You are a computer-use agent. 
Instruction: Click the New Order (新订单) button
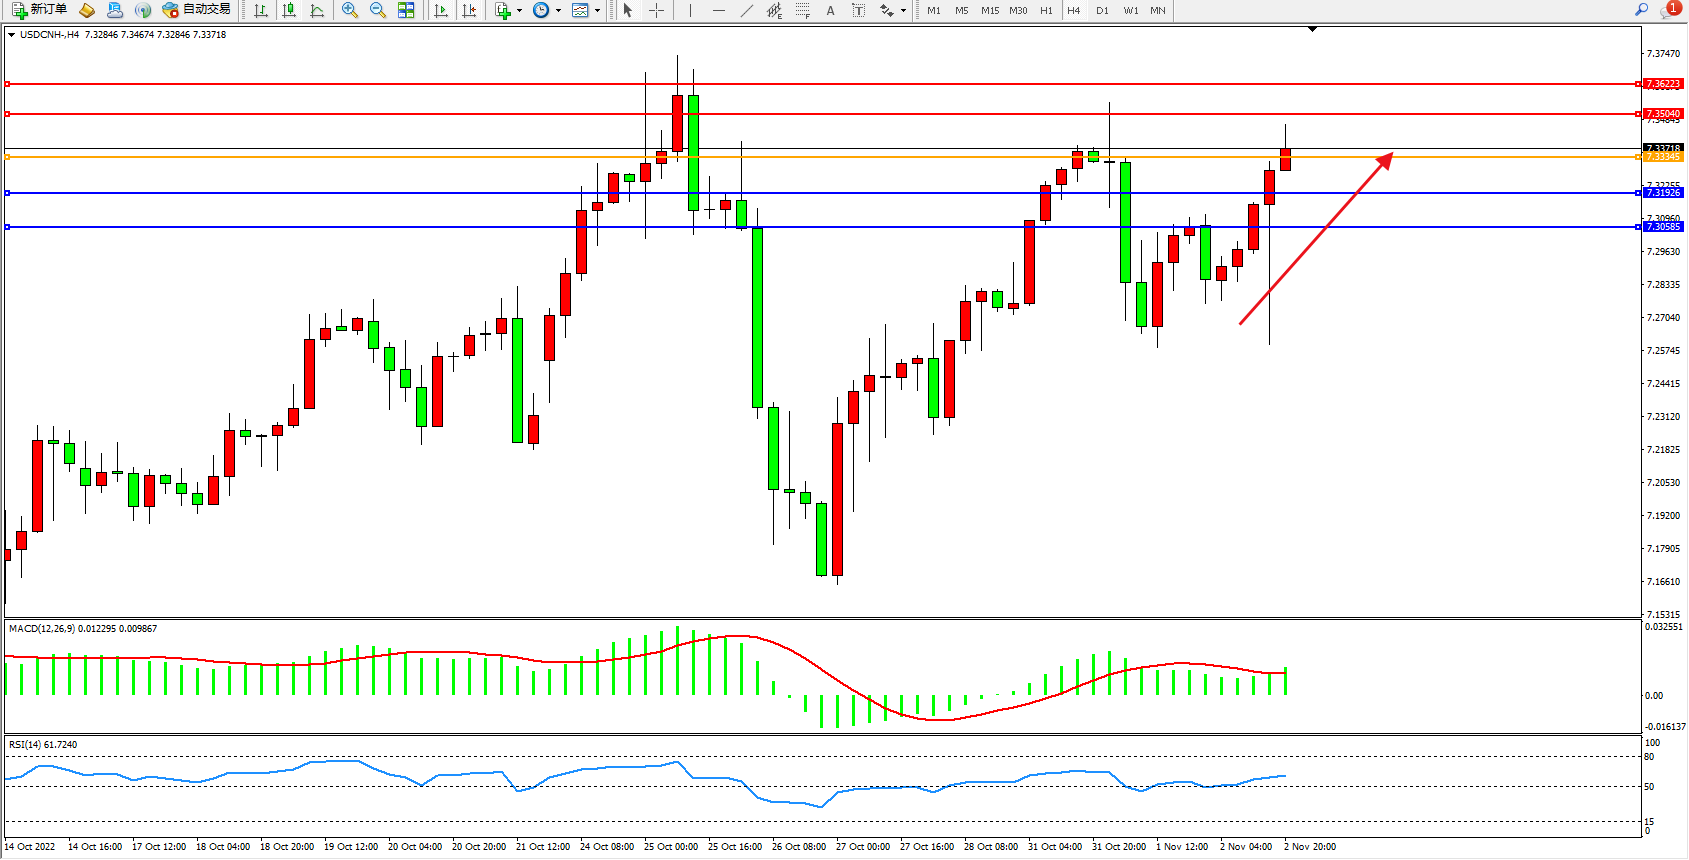tap(40, 10)
